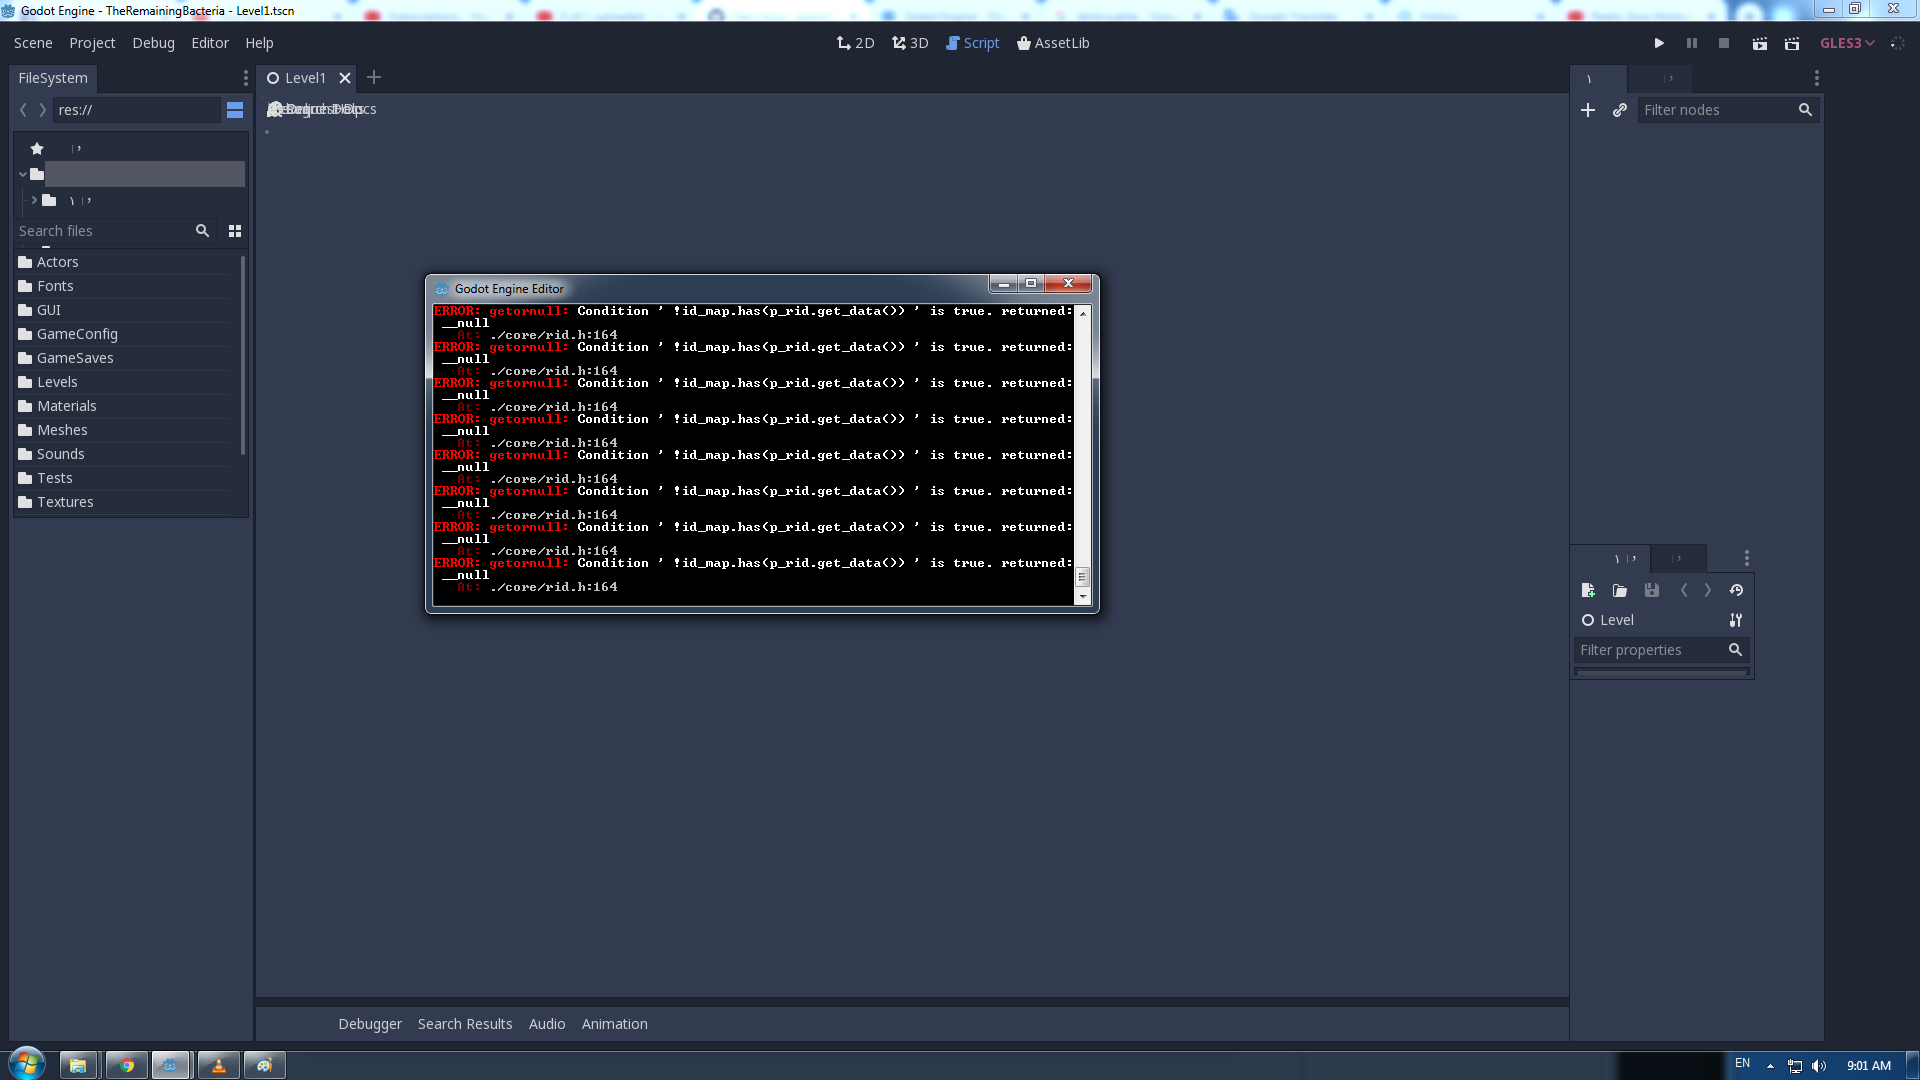The height and width of the screenshot is (1080, 1920).
Task: Open the Scene panel options menu
Action: 1817,77
